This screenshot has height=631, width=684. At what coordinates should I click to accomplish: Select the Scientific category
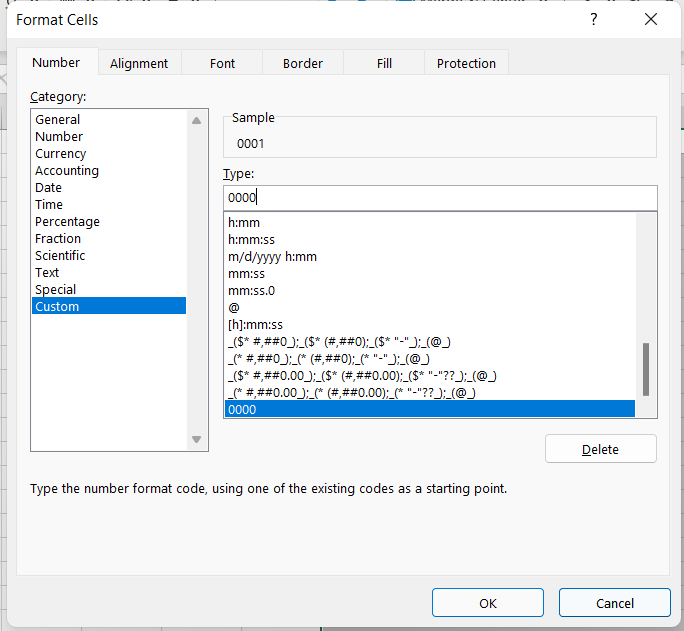coord(109,256)
